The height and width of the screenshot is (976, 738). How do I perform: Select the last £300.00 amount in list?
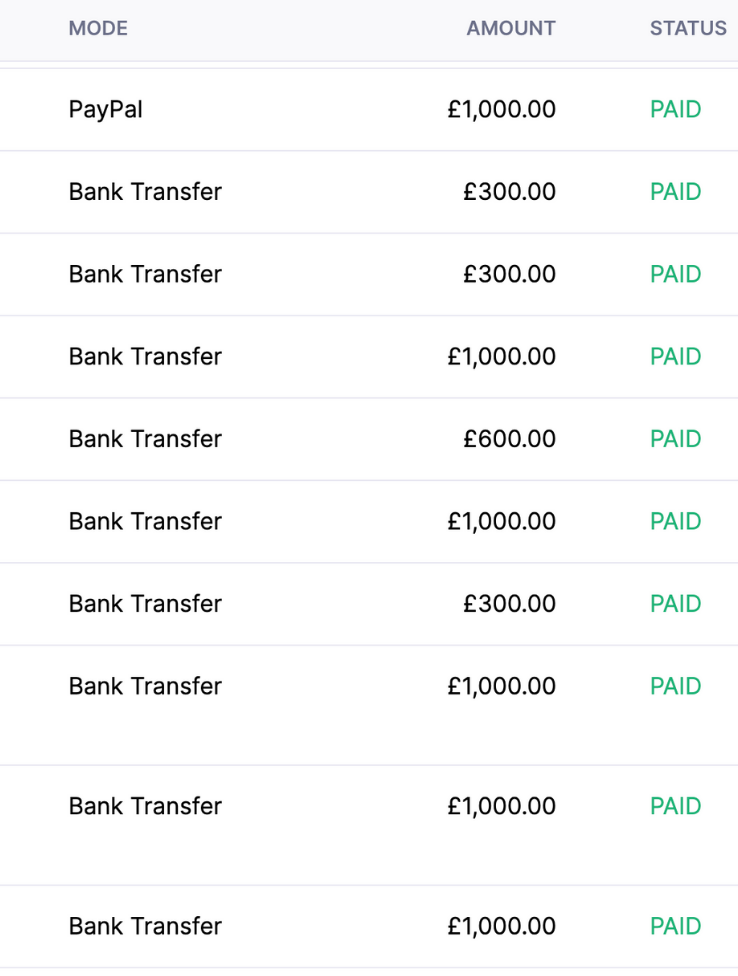509,604
